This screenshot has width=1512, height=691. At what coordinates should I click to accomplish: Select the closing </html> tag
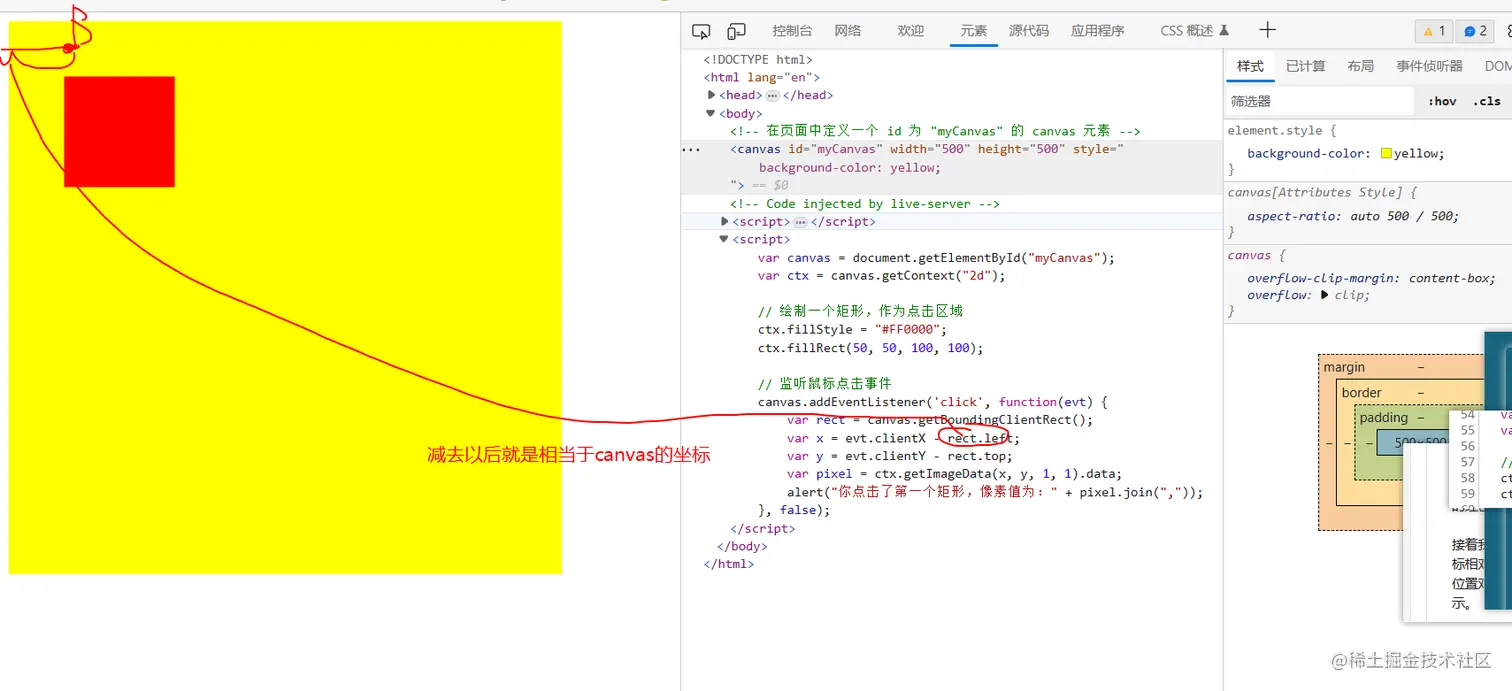coord(729,564)
